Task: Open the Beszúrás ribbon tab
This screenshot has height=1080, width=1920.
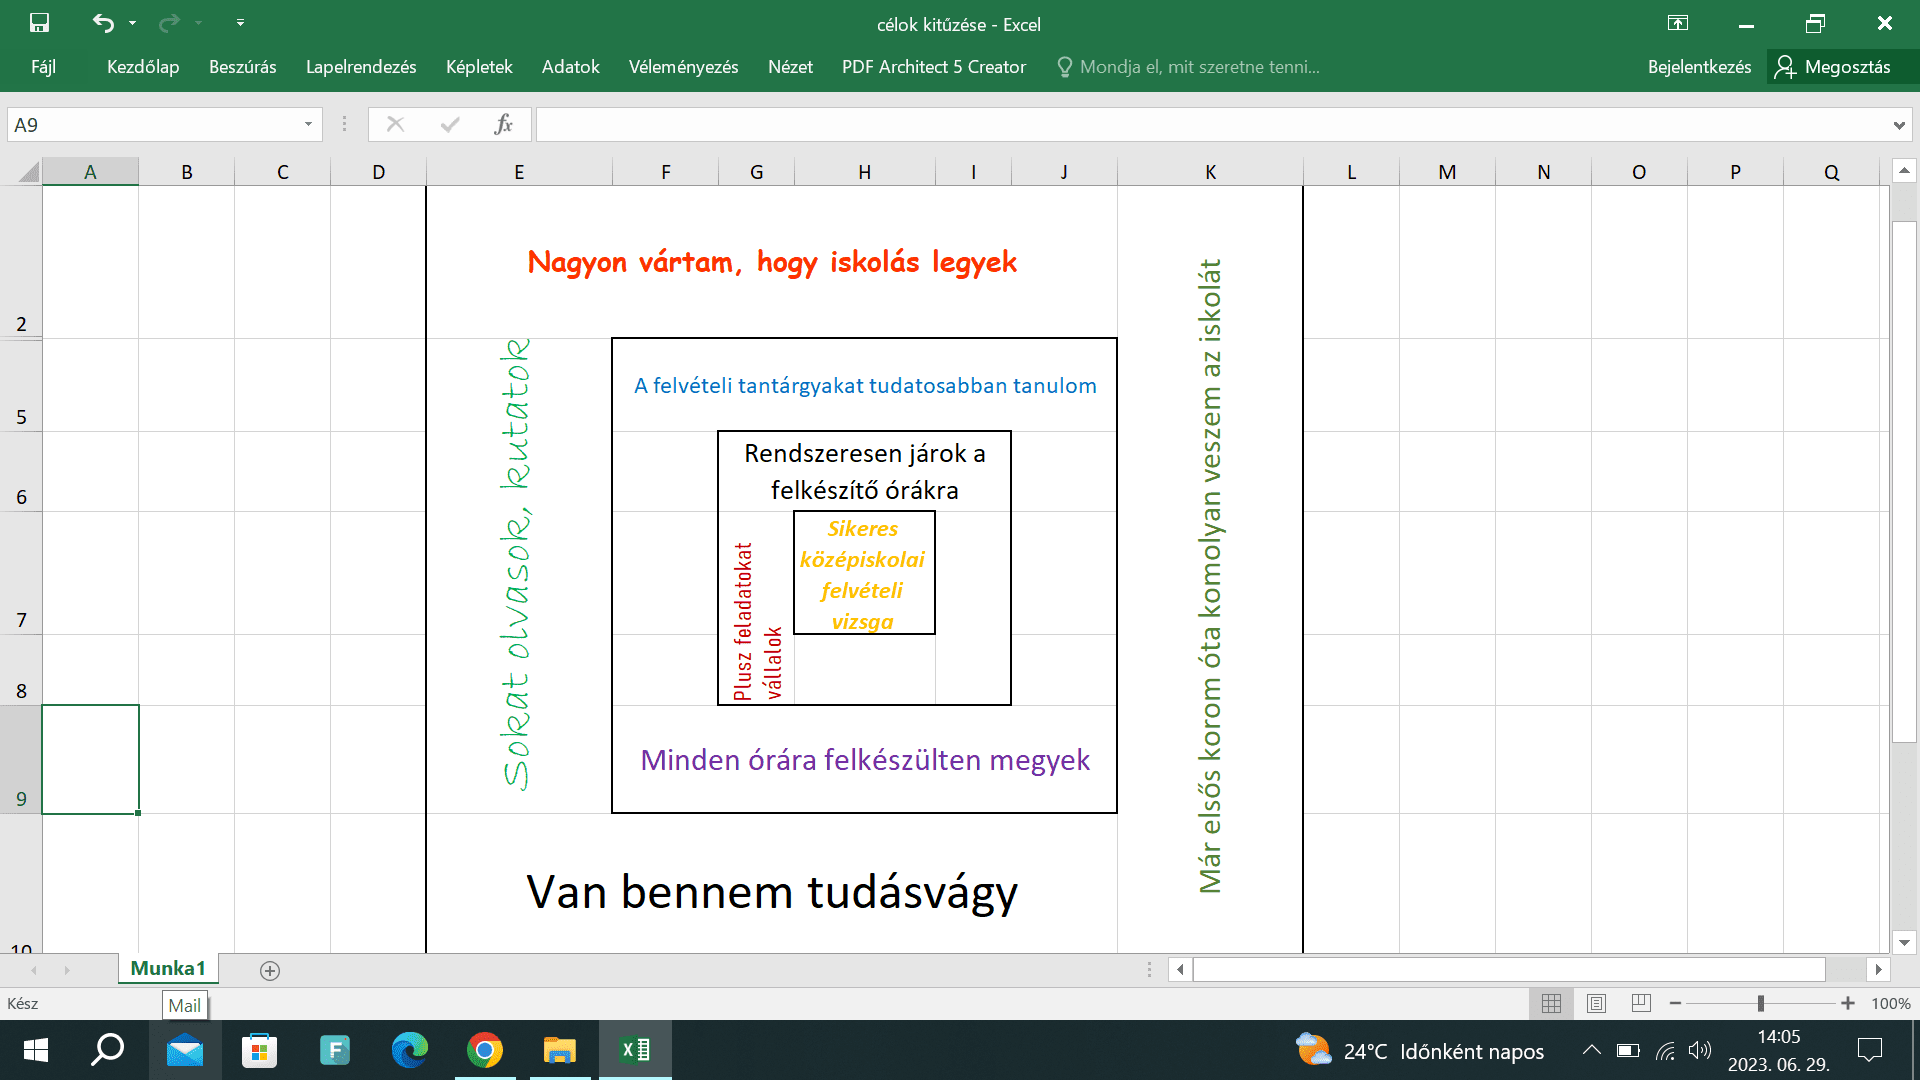Action: tap(242, 67)
